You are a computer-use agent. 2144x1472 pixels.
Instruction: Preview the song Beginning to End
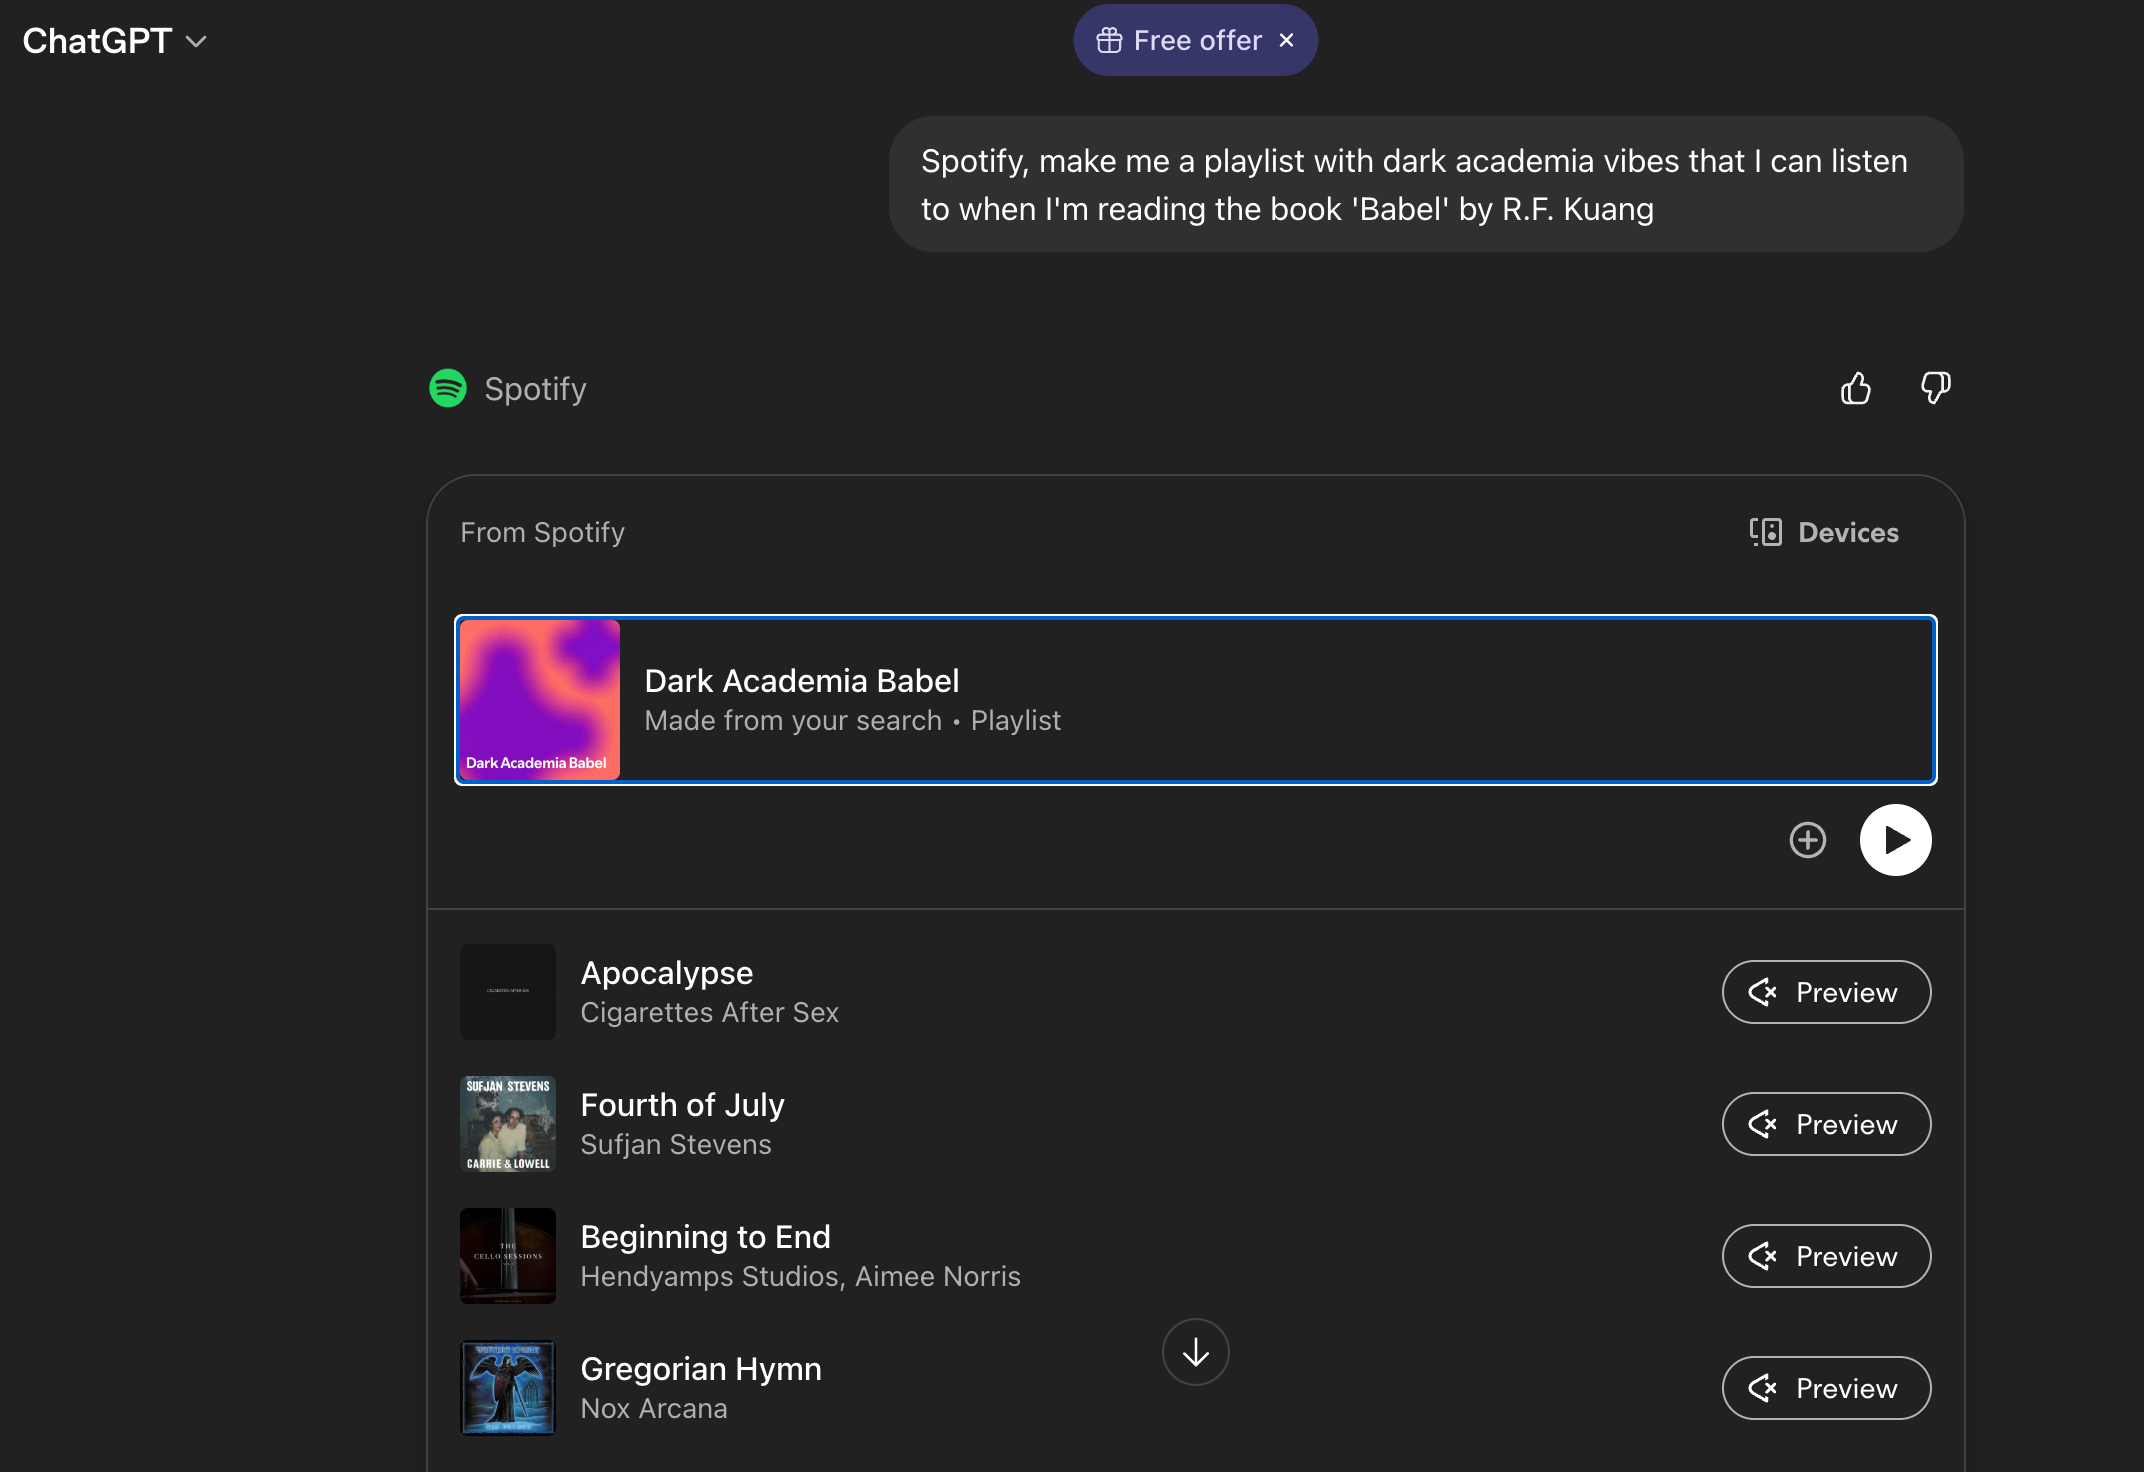1826,1256
